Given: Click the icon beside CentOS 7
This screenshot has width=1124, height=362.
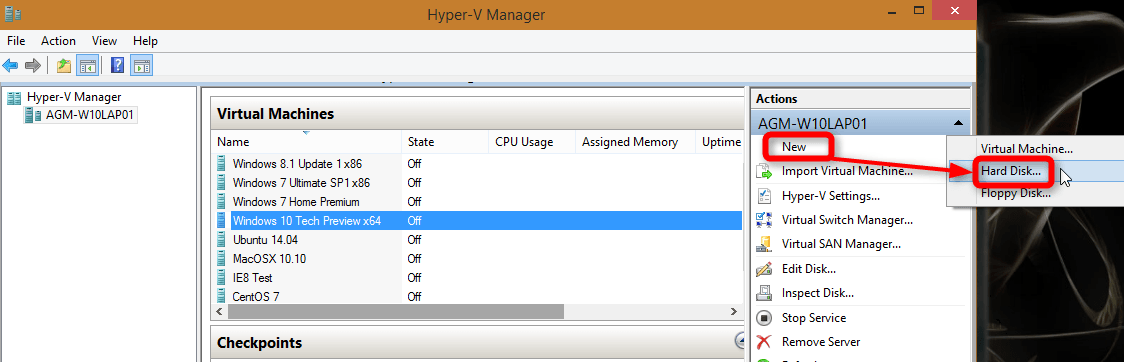Looking at the screenshot, I should coord(222,296).
